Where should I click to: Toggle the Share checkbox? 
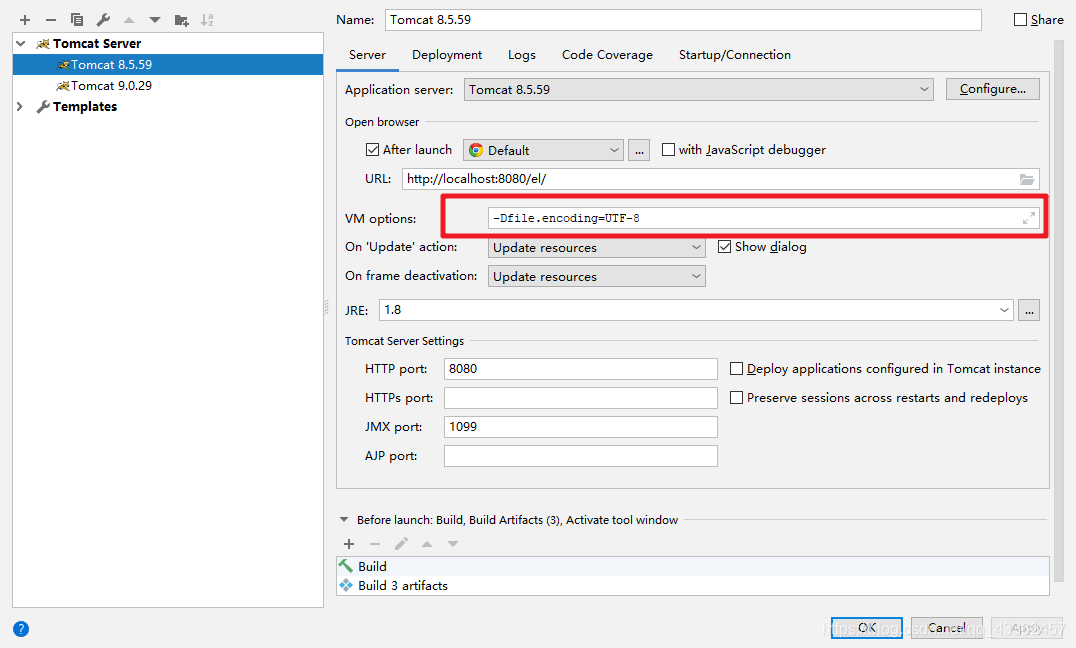pyautogui.click(x=1020, y=20)
